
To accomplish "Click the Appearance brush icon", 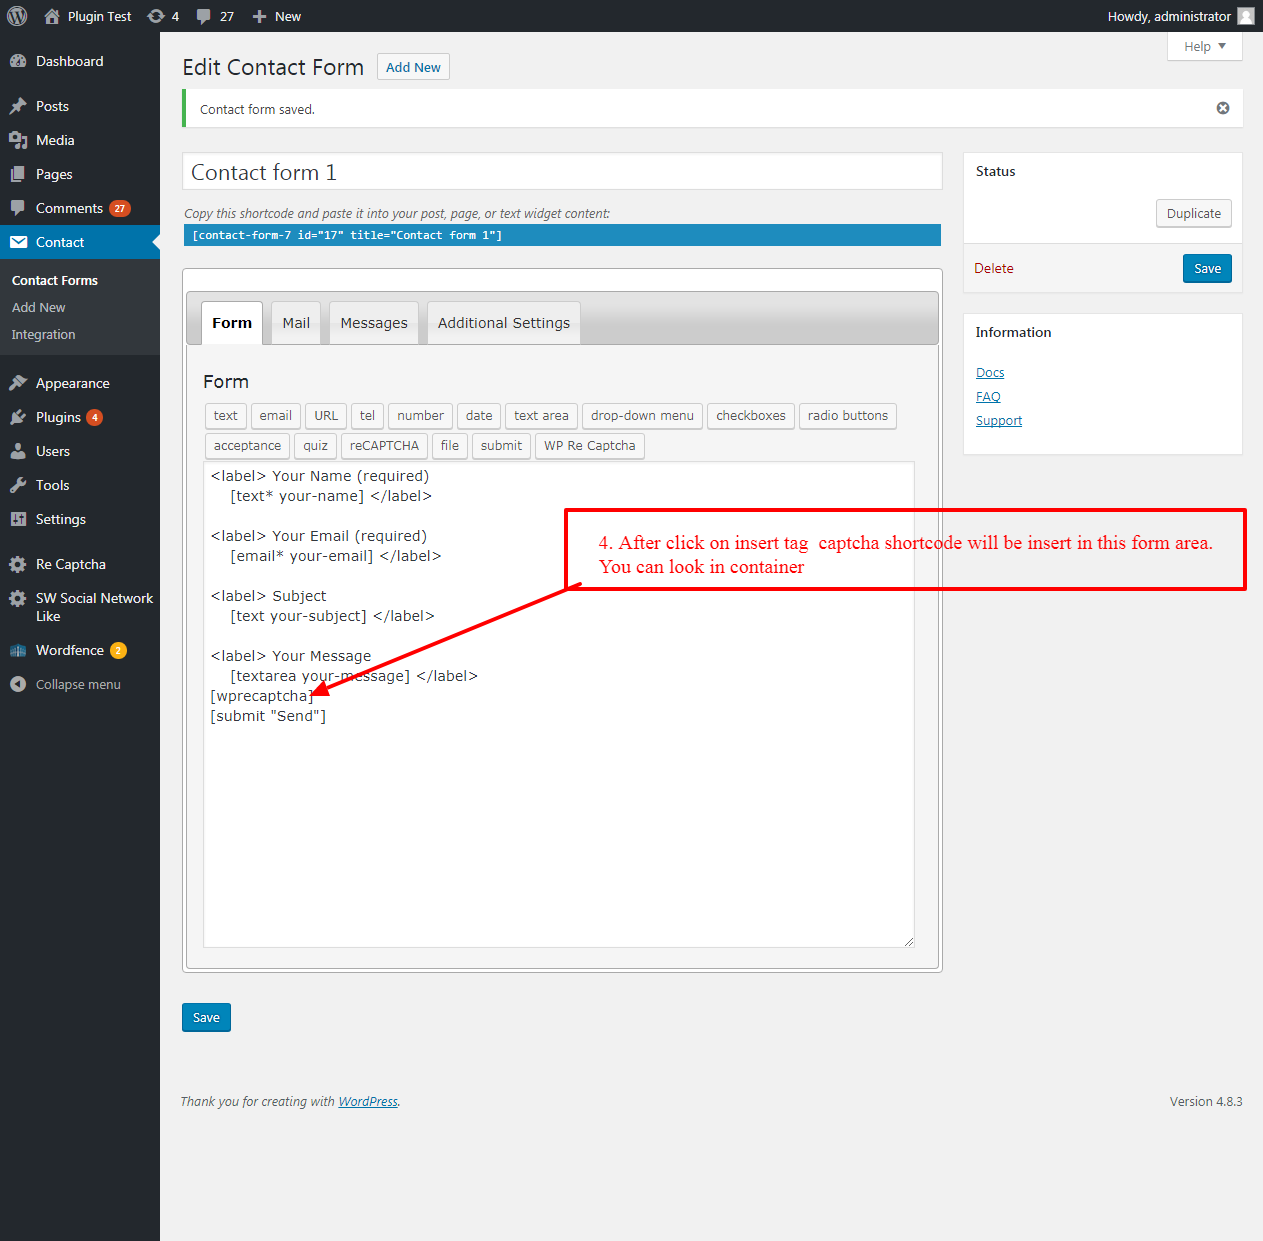I will pos(18,383).
